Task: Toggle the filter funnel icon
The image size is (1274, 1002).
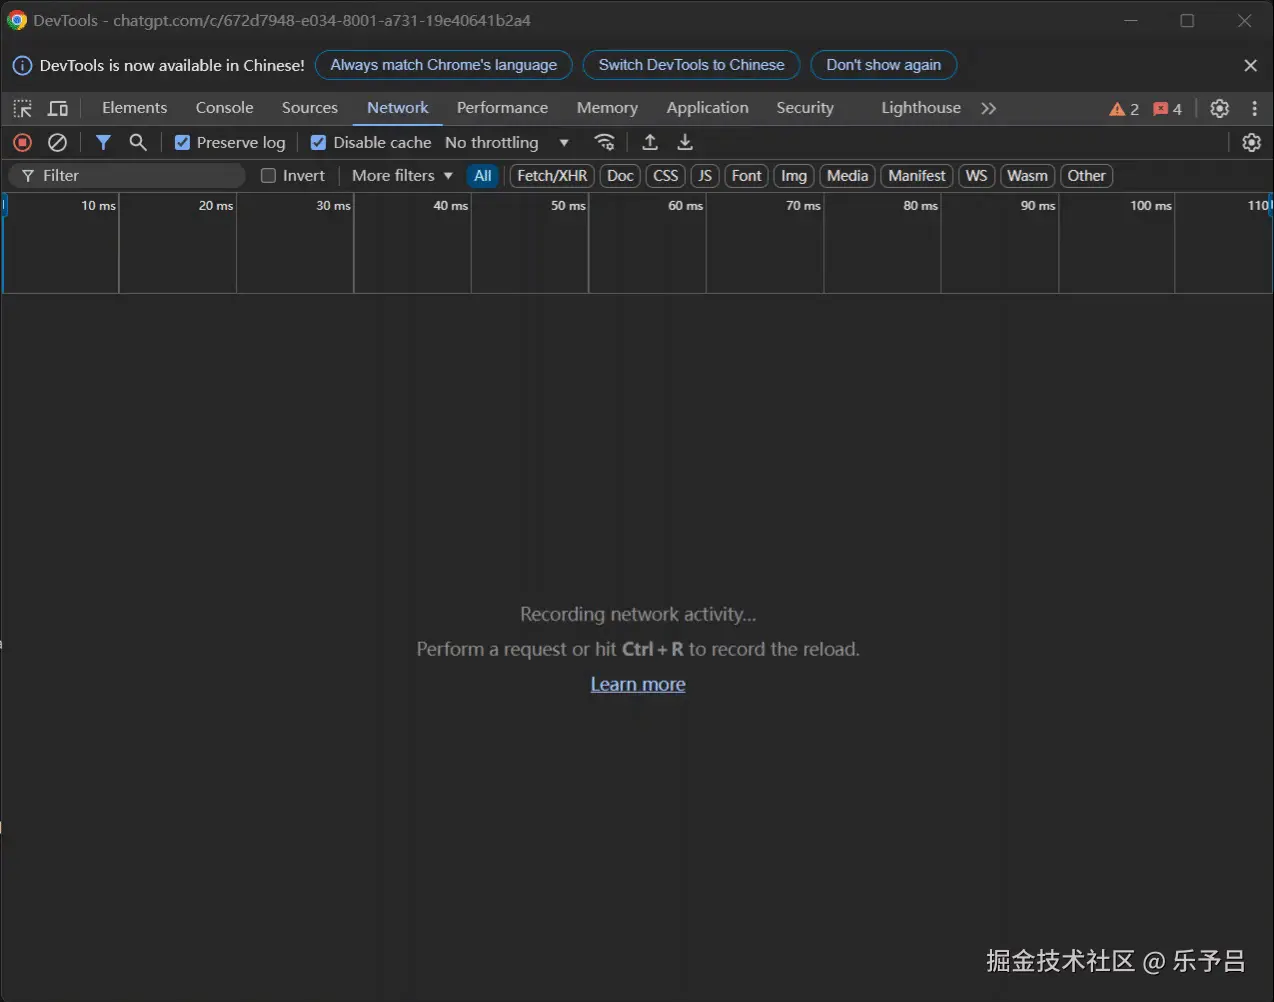Action: tap(103, 142)
